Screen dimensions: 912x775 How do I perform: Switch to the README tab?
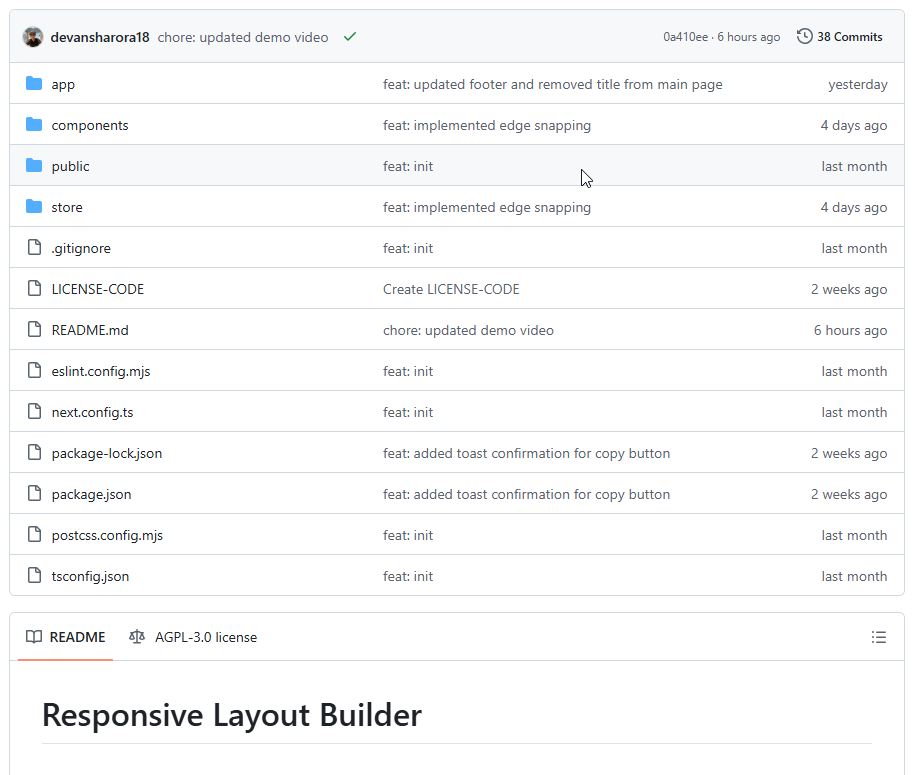[x=66, y=637]
